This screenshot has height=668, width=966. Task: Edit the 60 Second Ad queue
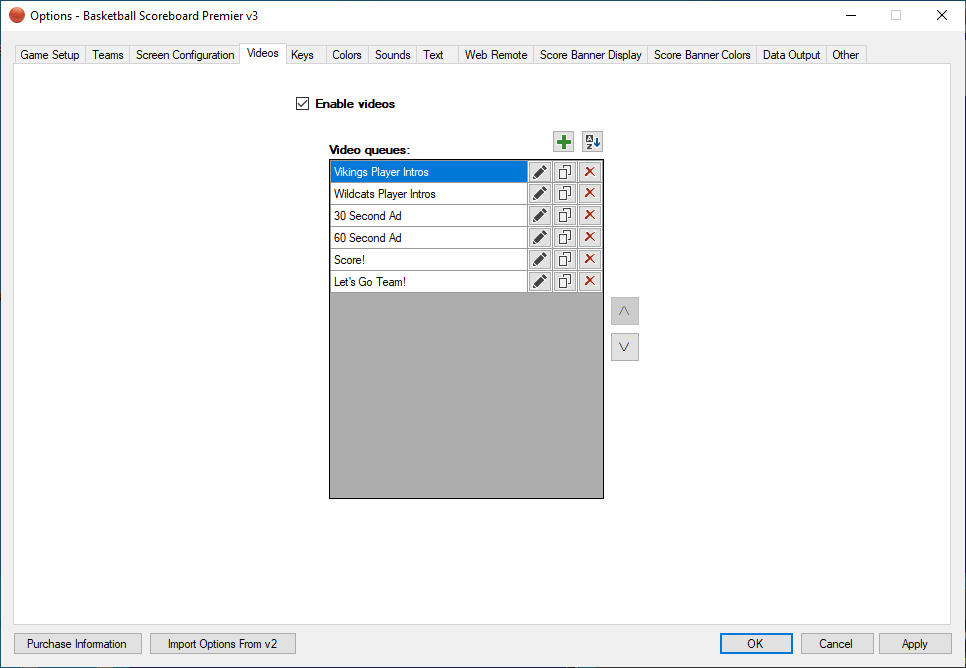click(x=540, y=238)
